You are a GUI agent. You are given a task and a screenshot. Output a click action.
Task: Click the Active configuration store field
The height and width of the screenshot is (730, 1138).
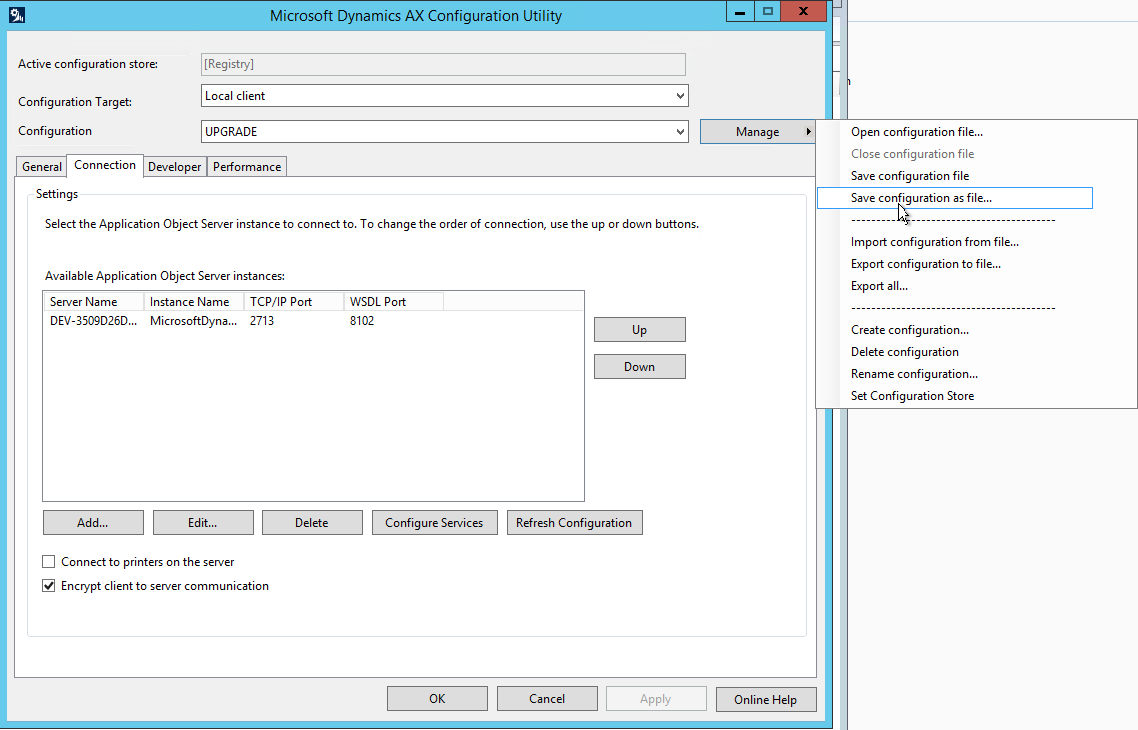[443, 64]
